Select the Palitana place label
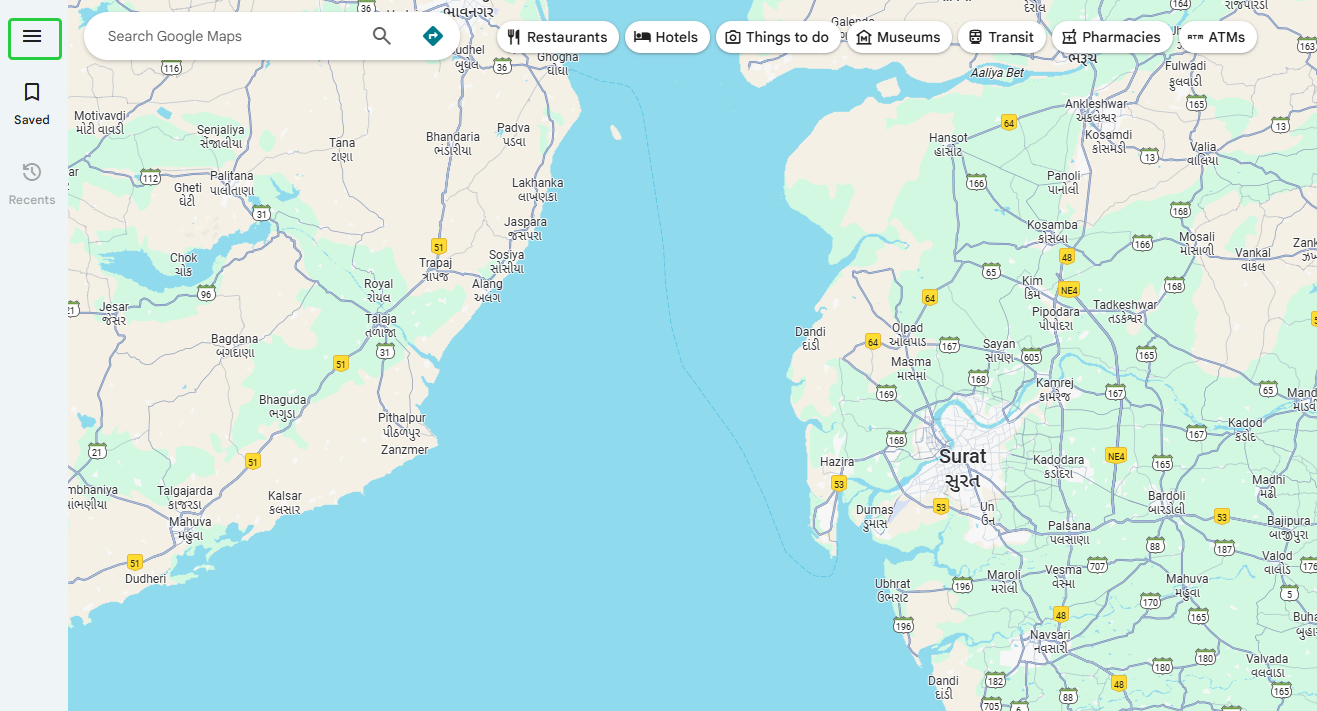This screenshot has height=711, width=1317. click(231, 176)
